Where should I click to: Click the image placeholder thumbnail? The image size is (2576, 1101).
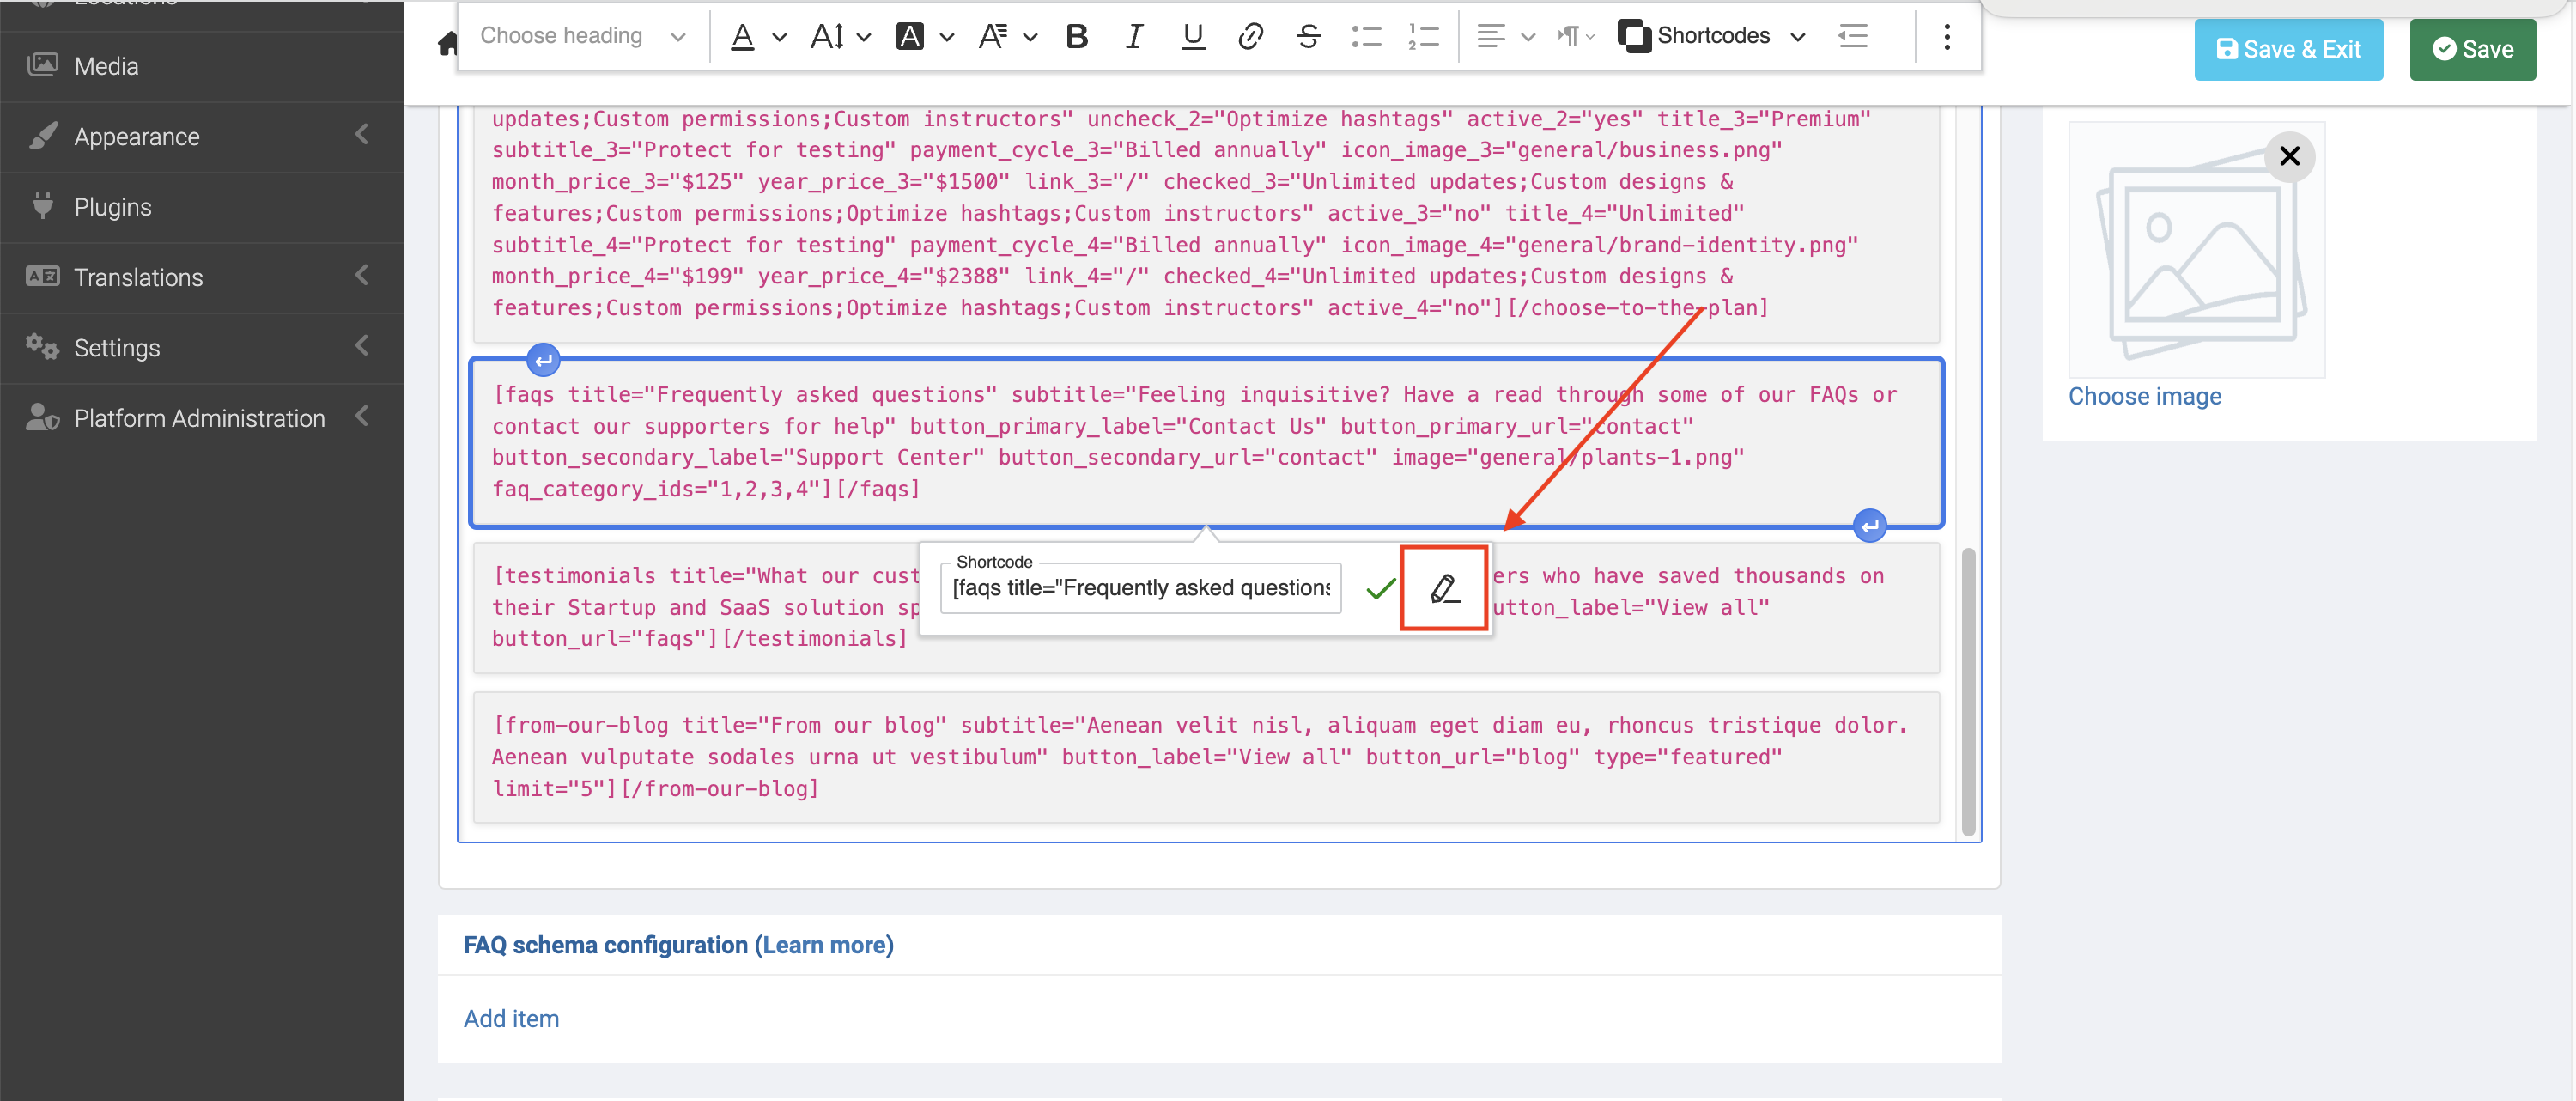click(x=2196, y=250)
